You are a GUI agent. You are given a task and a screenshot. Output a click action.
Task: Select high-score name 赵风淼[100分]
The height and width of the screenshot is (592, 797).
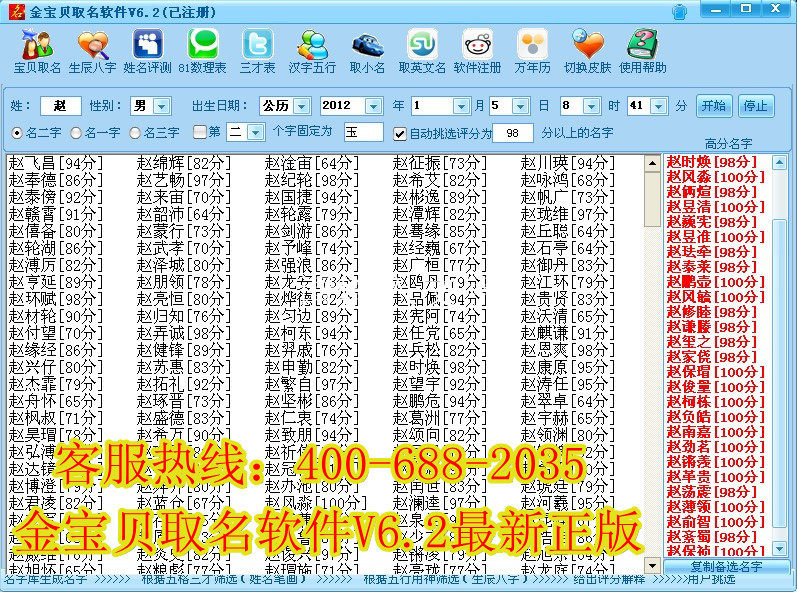716,177
